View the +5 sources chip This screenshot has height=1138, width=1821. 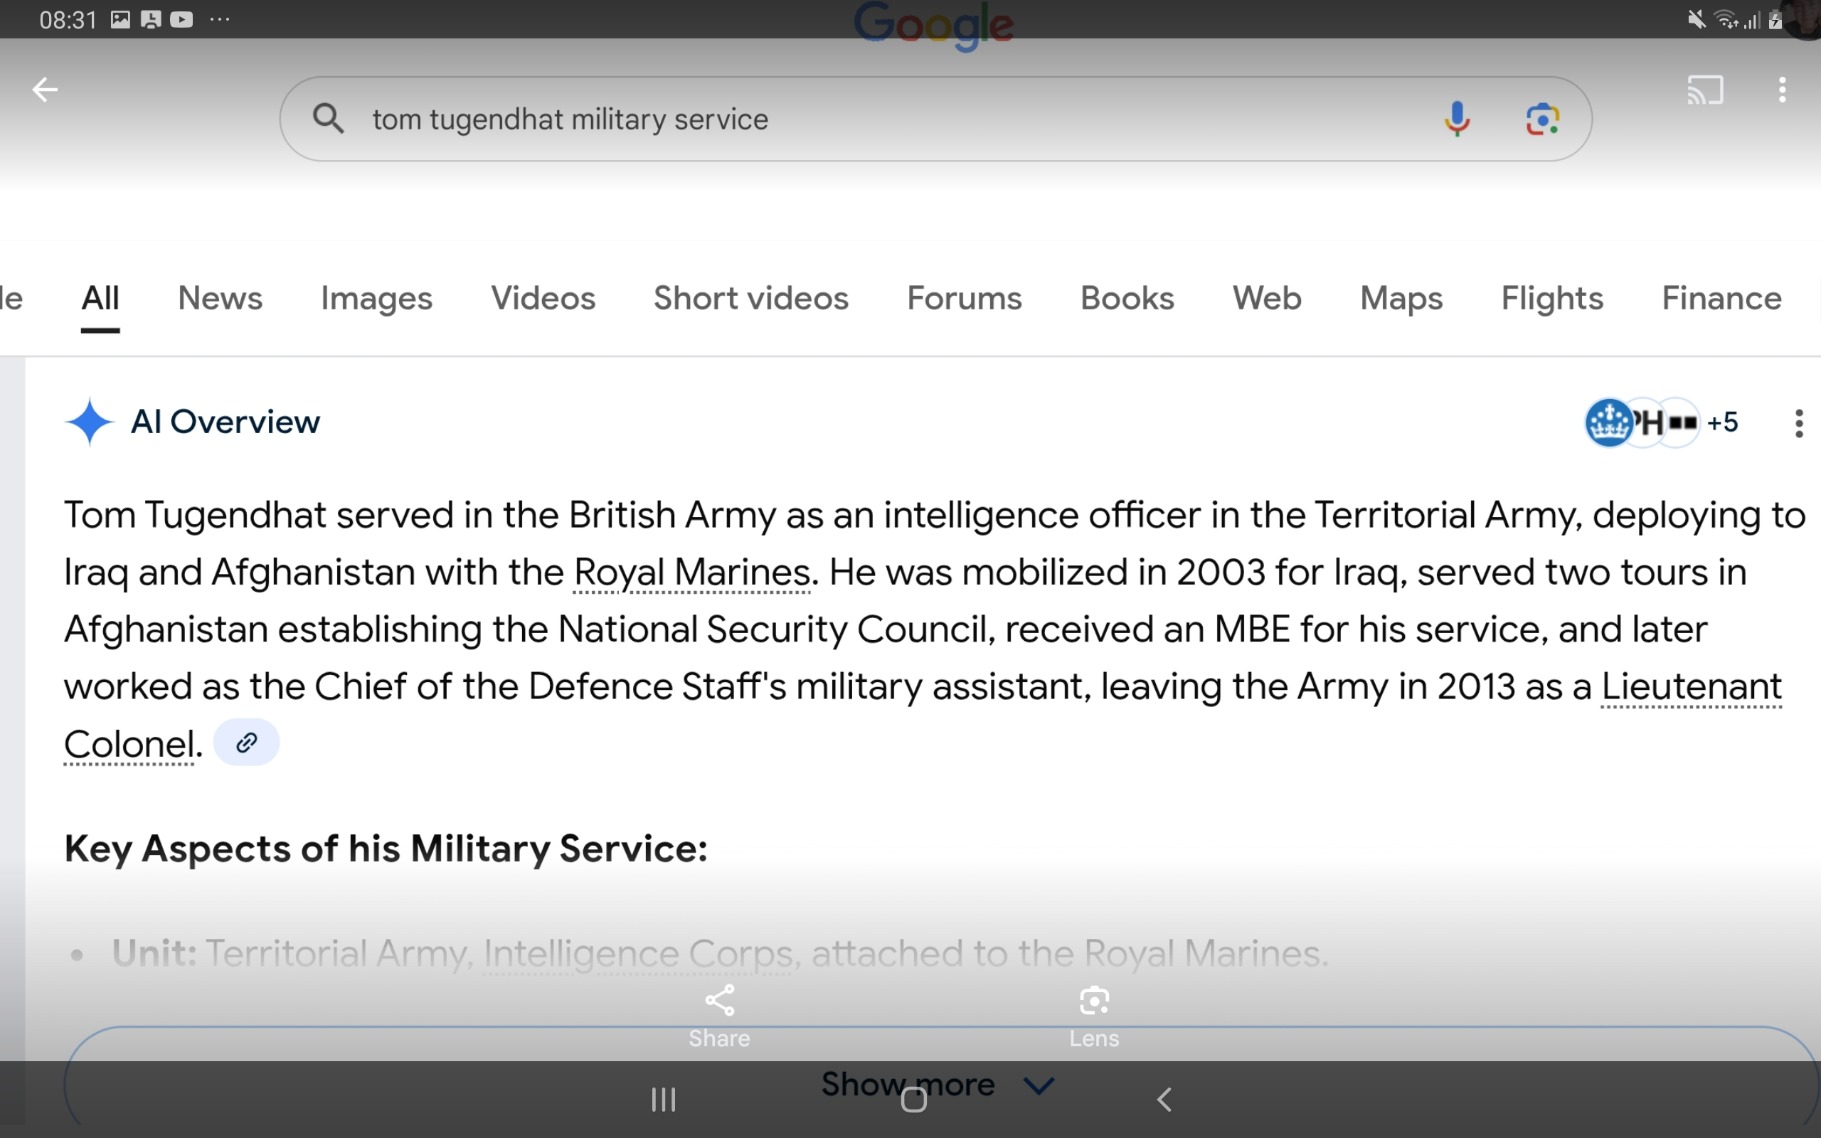pos(1720,421)
